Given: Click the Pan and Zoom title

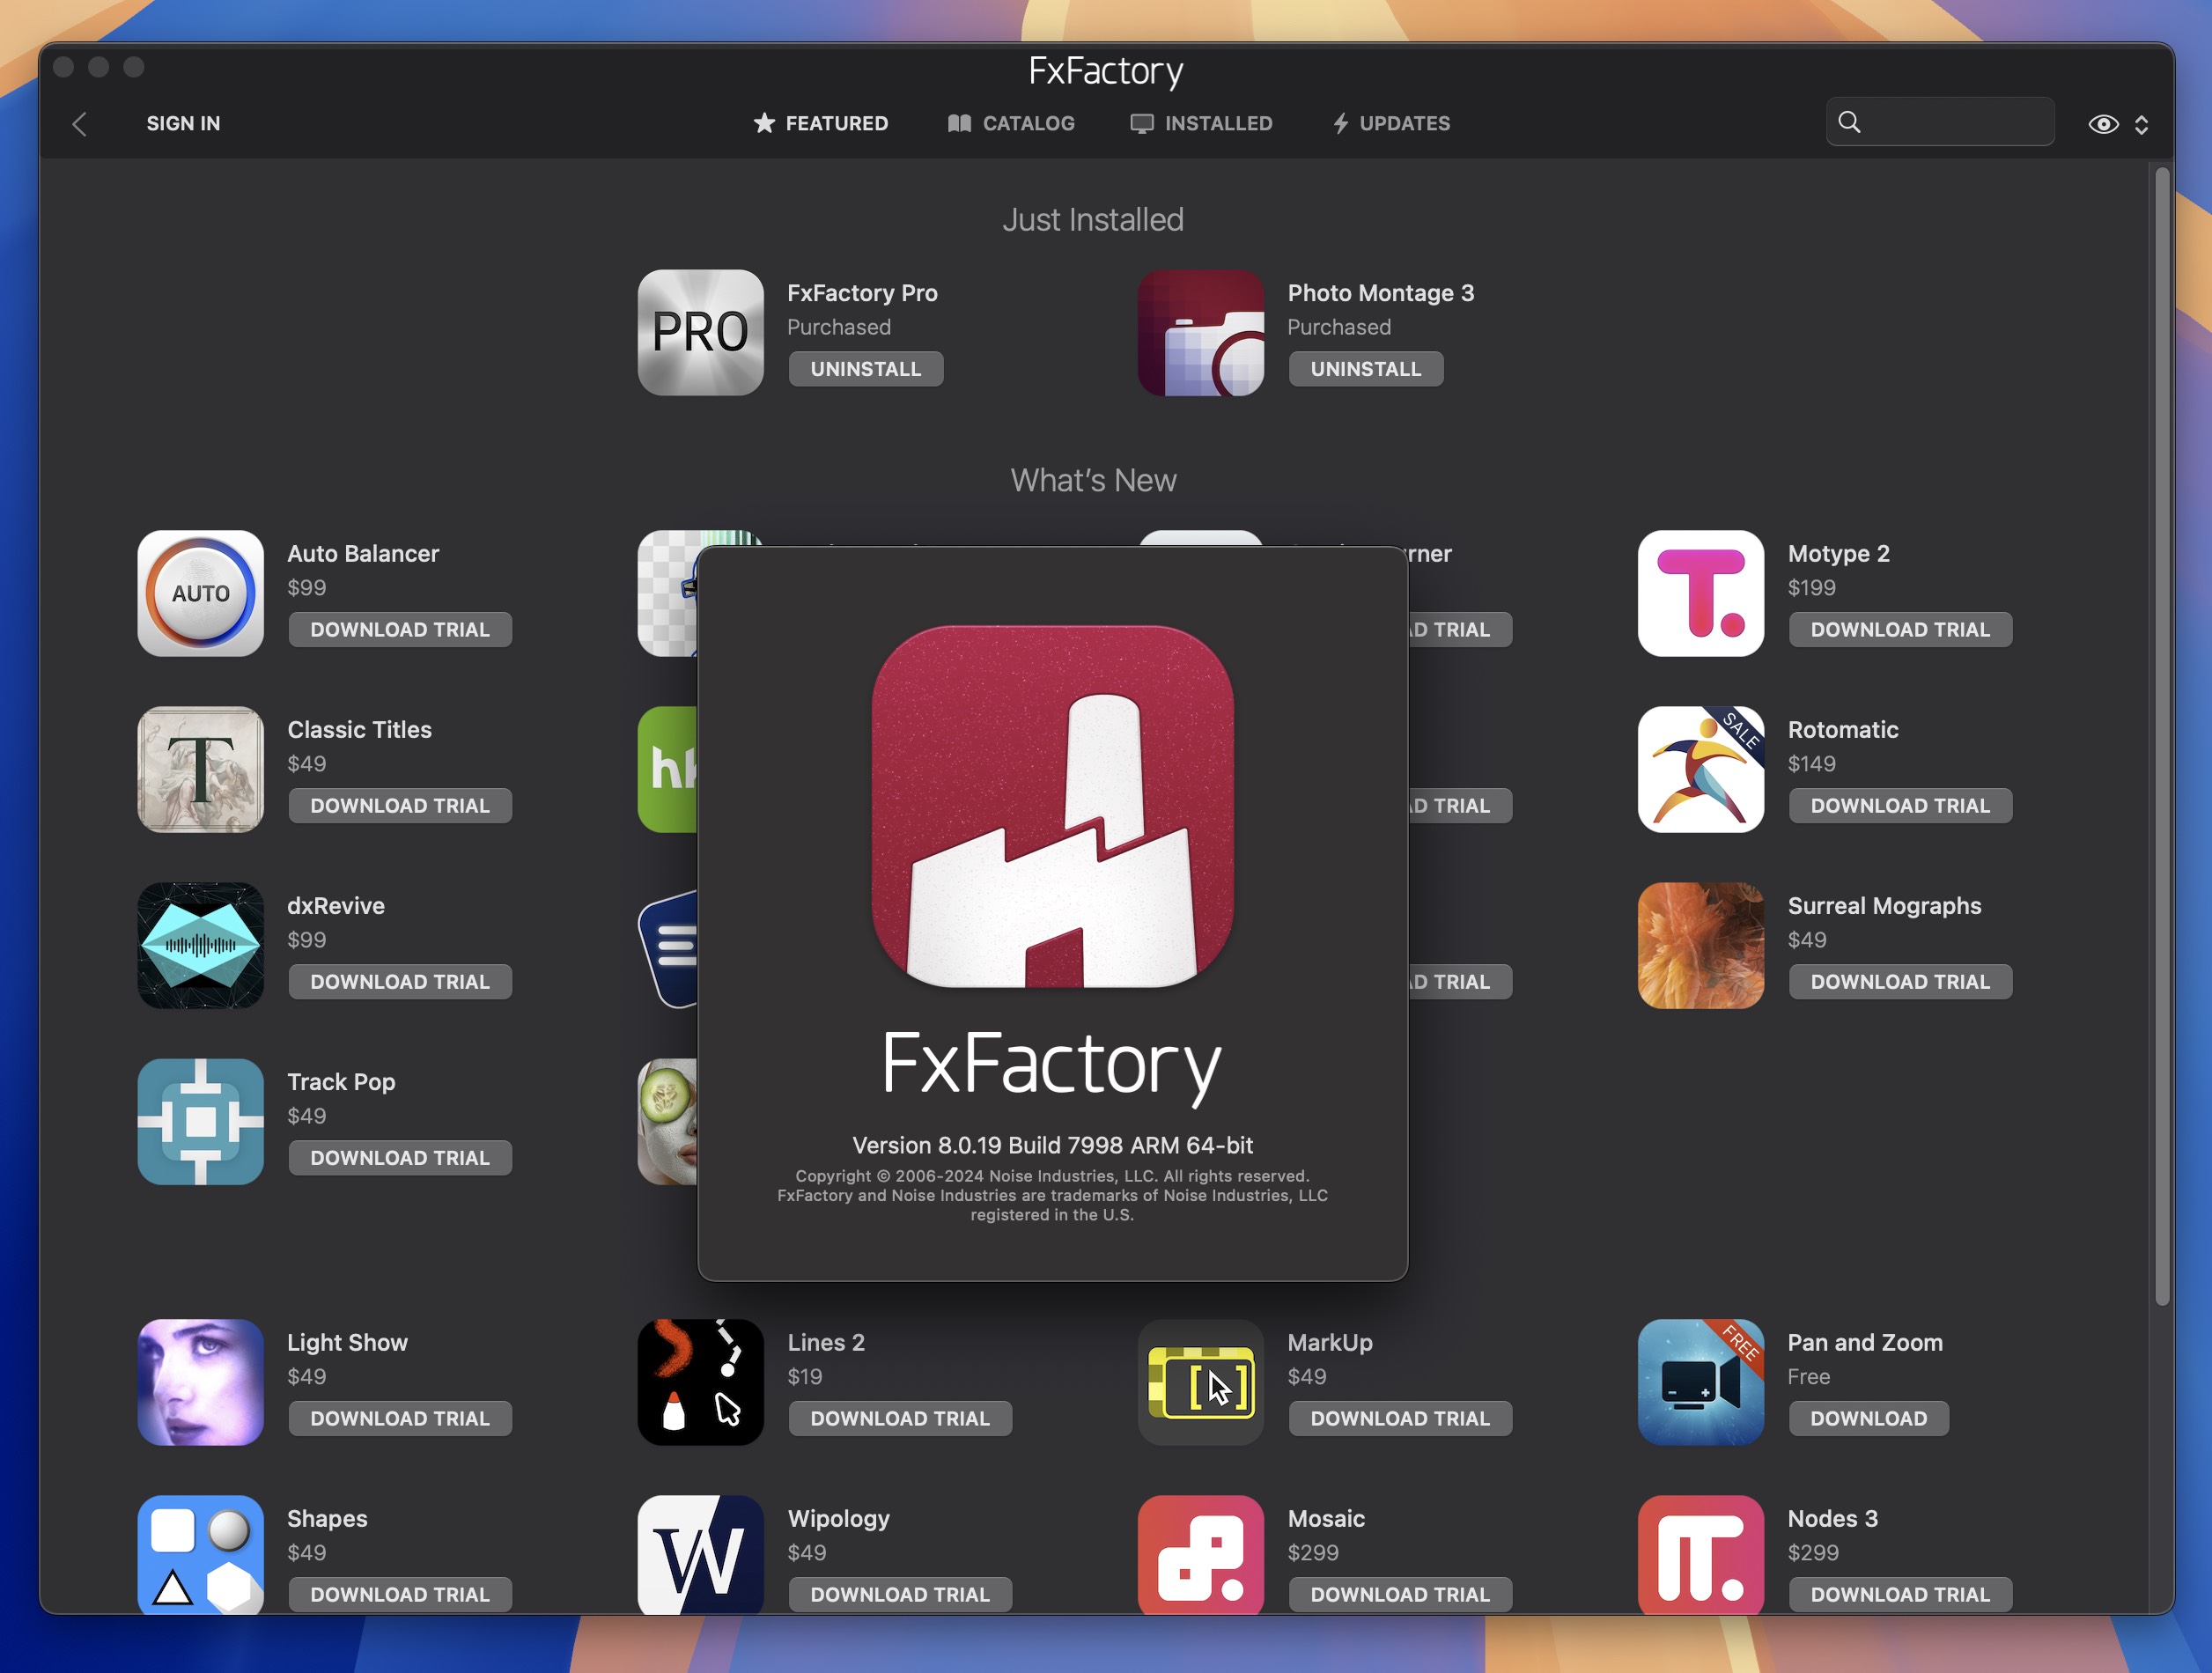Looking at the screenshot, I should [x=1865, y=1343].
